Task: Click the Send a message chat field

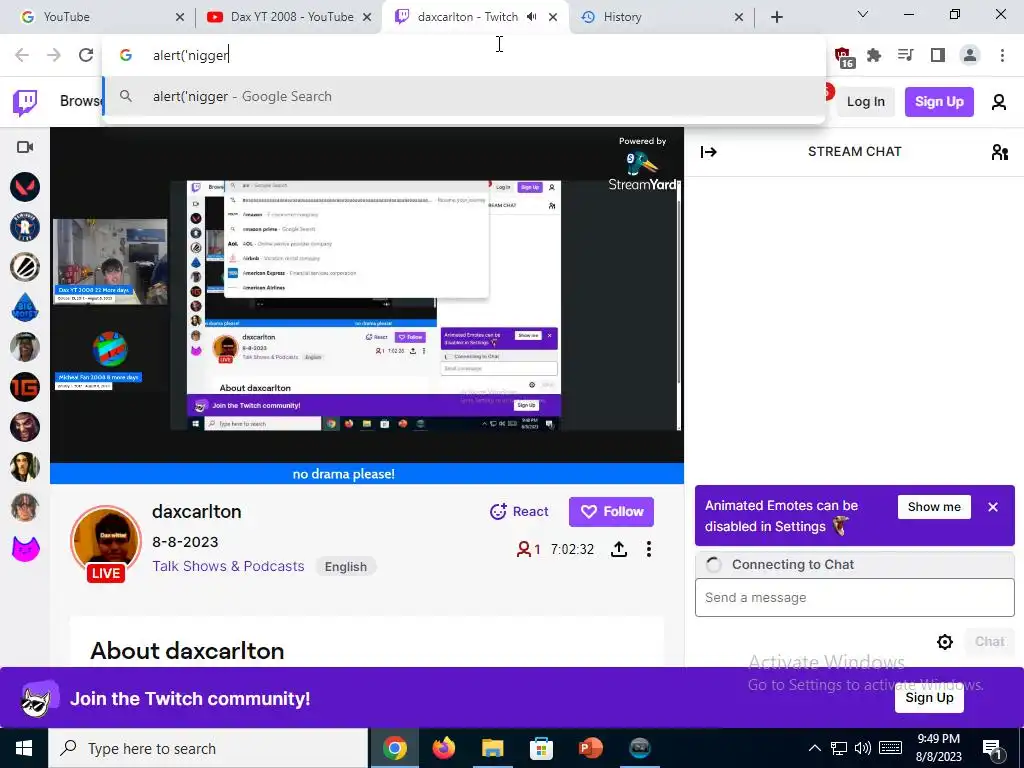Action: (854, 598)
